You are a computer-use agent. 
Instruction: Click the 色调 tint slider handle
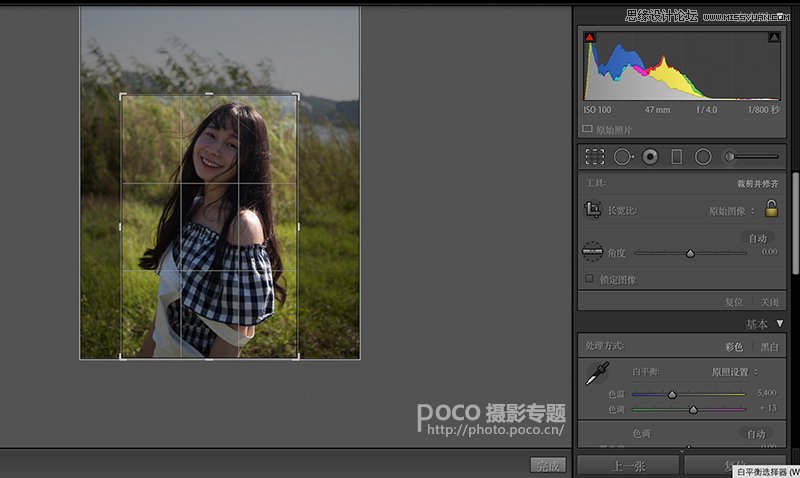(693, 410)
